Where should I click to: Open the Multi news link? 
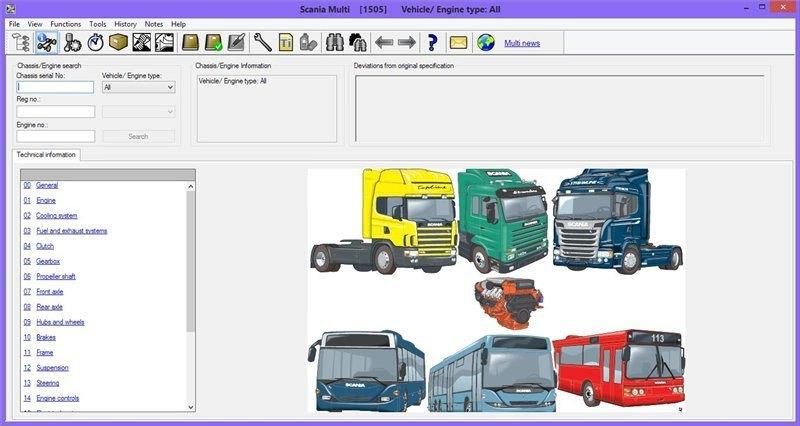pyautogui.click(x=522, y=43)
